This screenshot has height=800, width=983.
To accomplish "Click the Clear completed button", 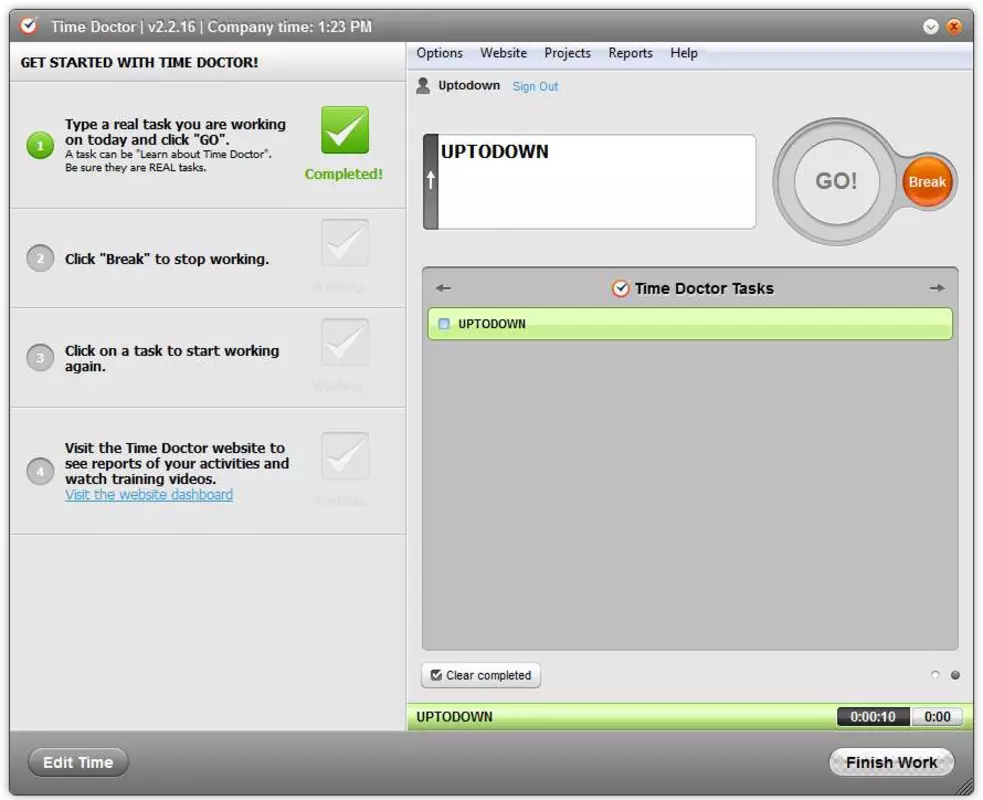I will coord(481,675).
